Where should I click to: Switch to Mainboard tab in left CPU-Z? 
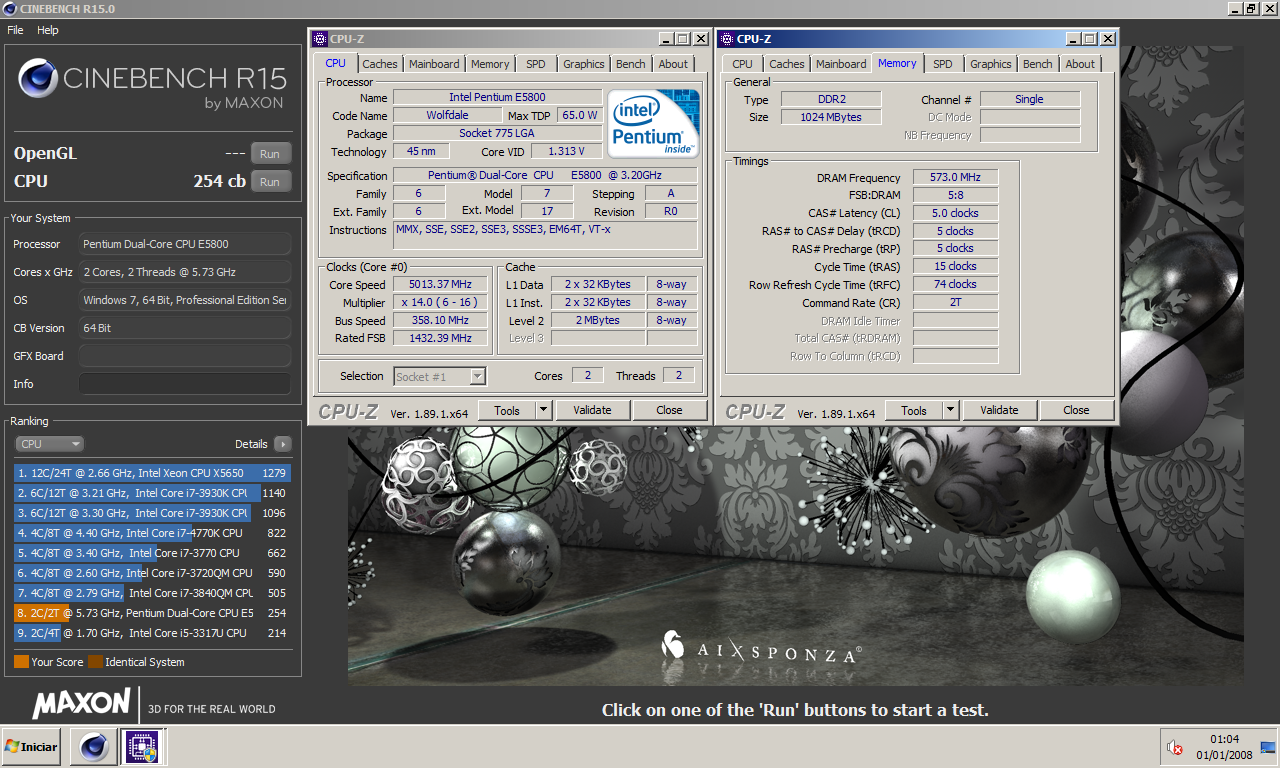pyautogui.click(x=434, y=64)
